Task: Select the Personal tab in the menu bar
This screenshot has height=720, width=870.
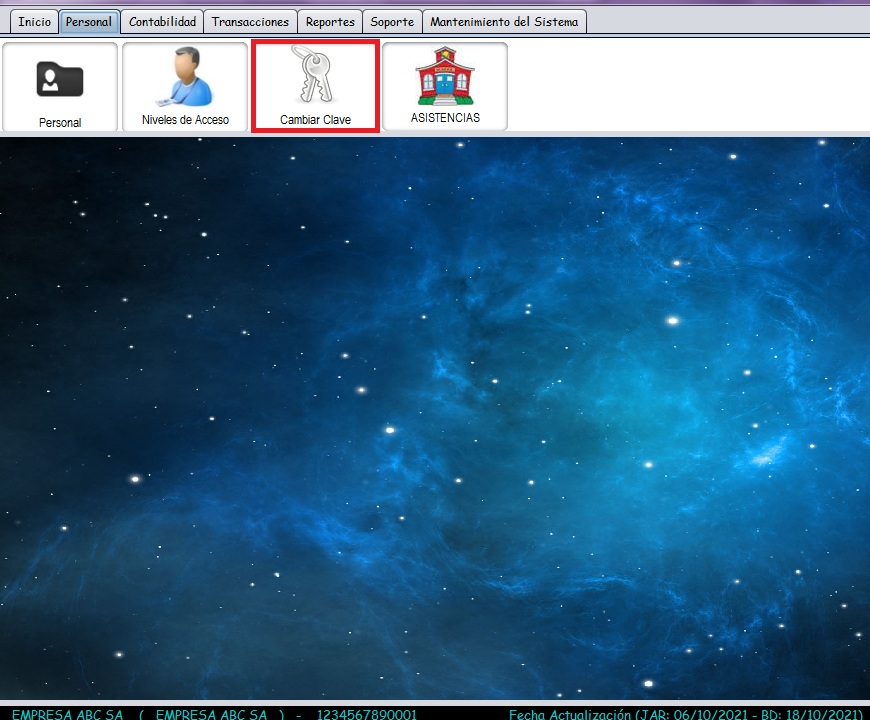Action: tap(89, 22)
